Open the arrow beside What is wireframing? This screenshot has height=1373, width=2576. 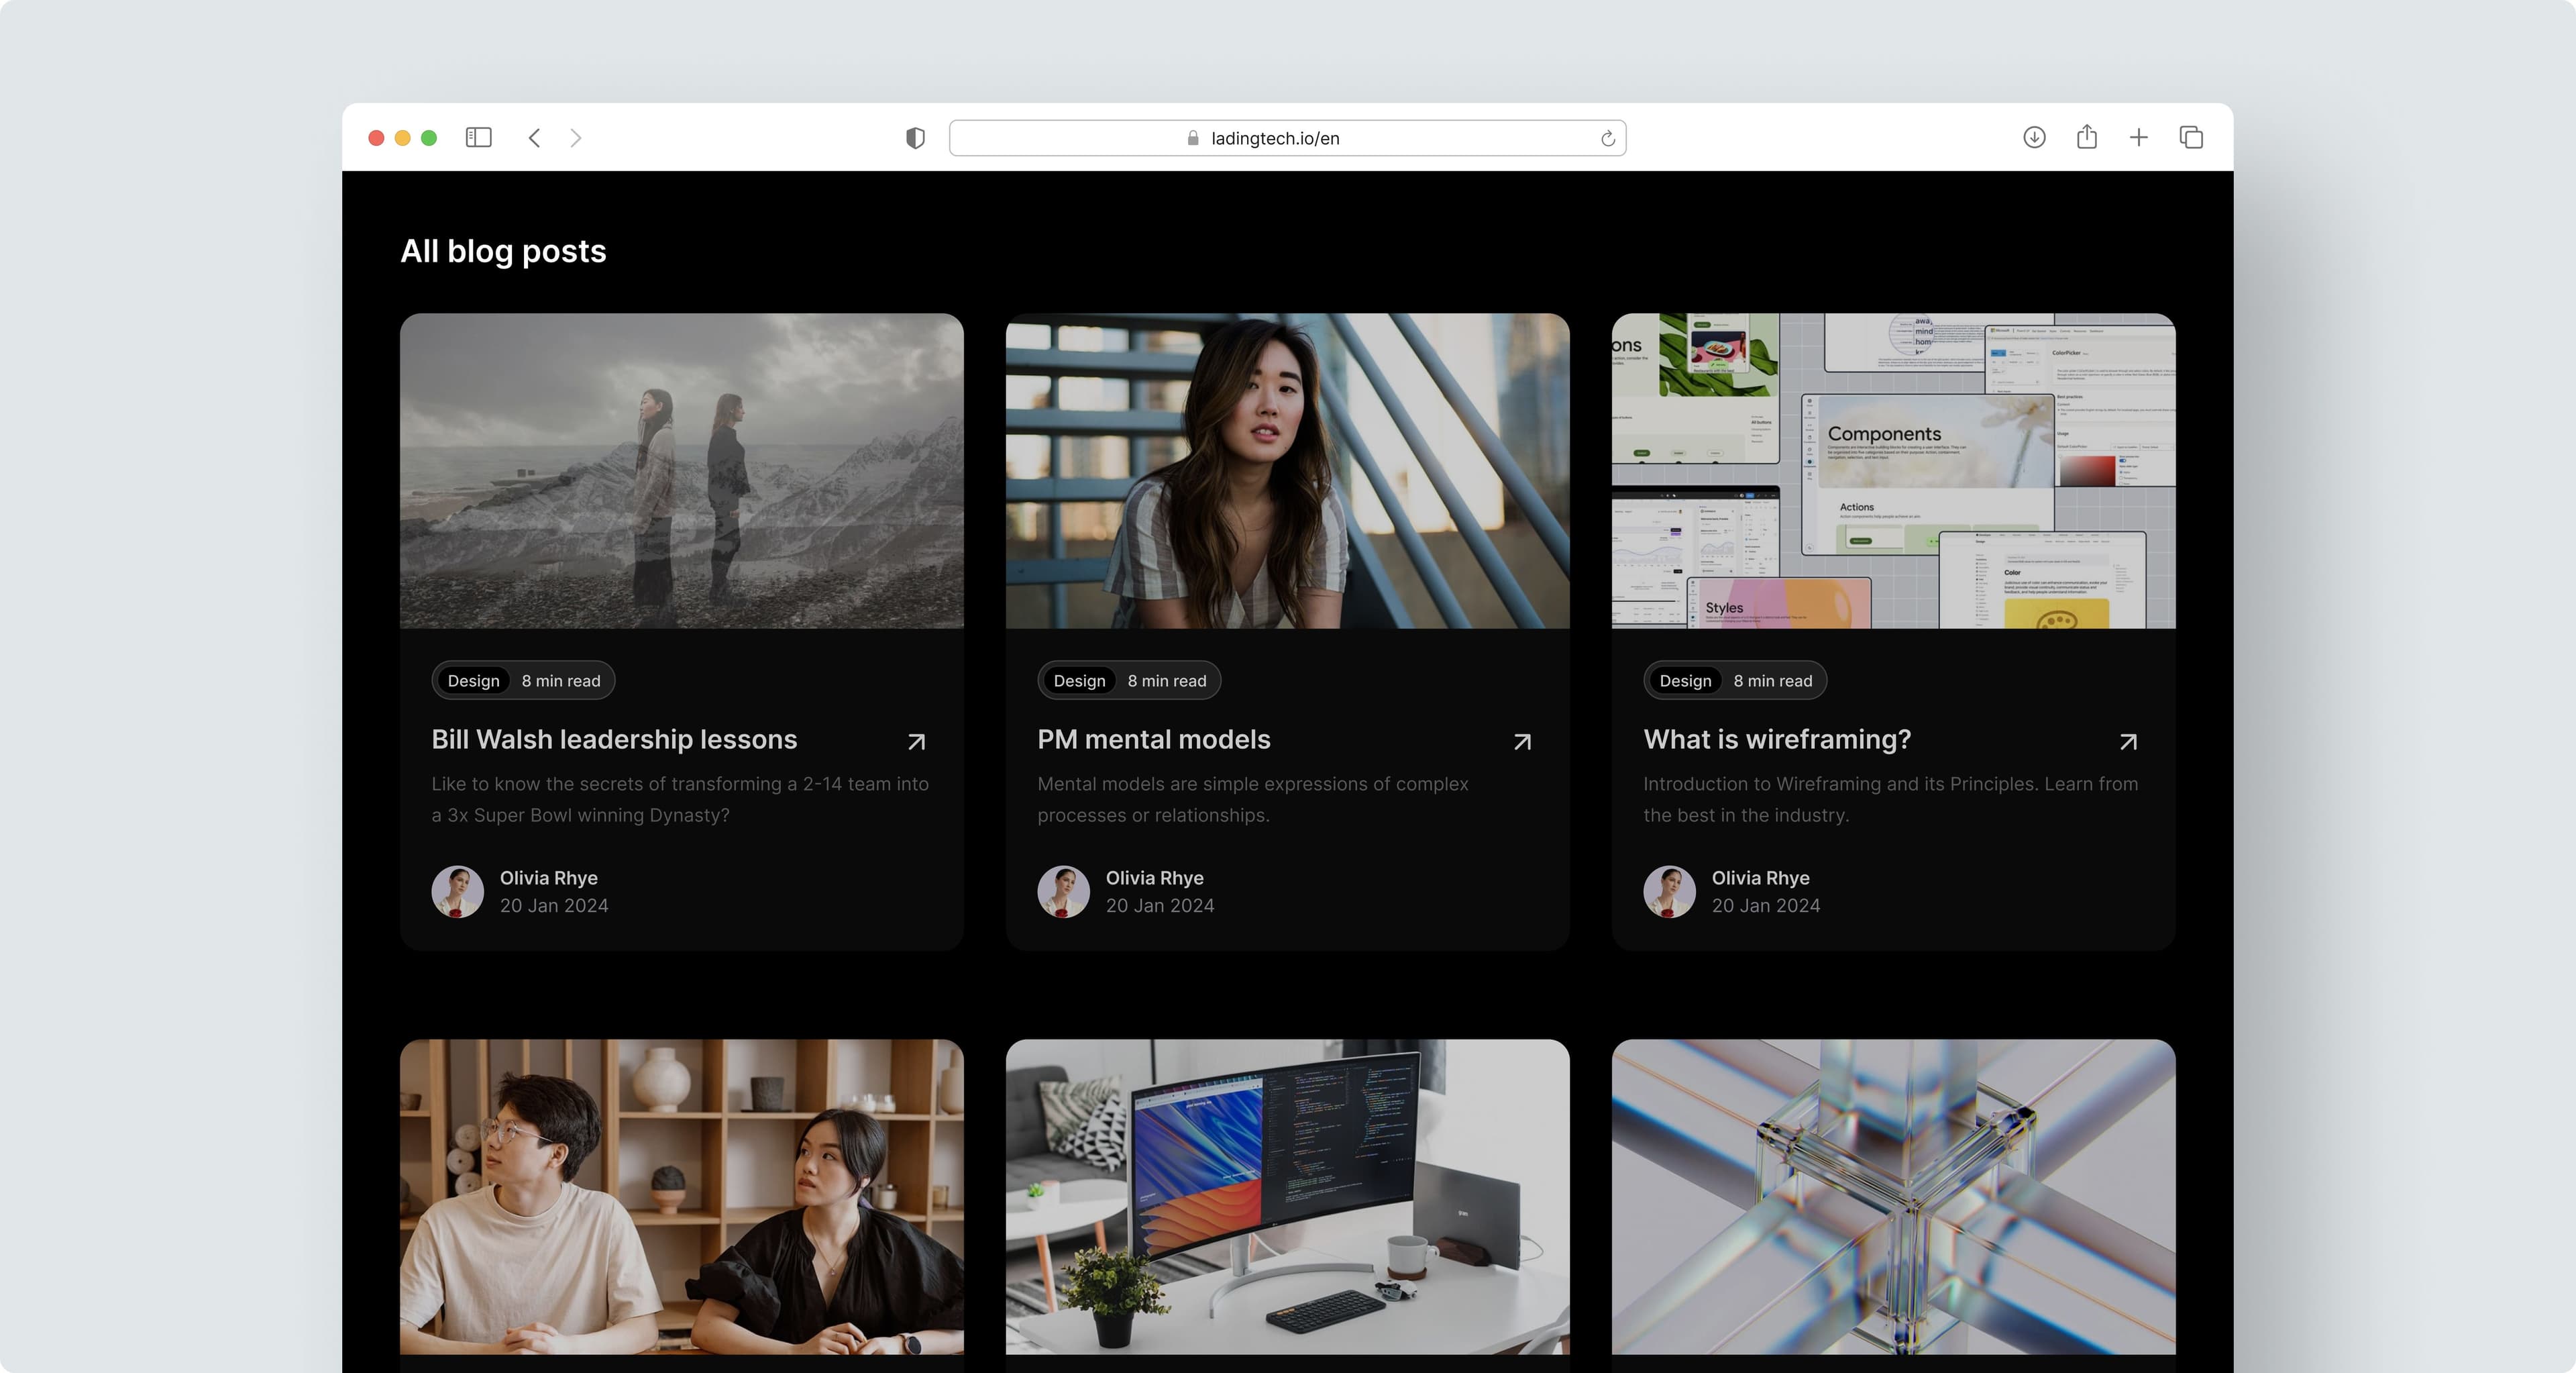[x=2128, y=741]
